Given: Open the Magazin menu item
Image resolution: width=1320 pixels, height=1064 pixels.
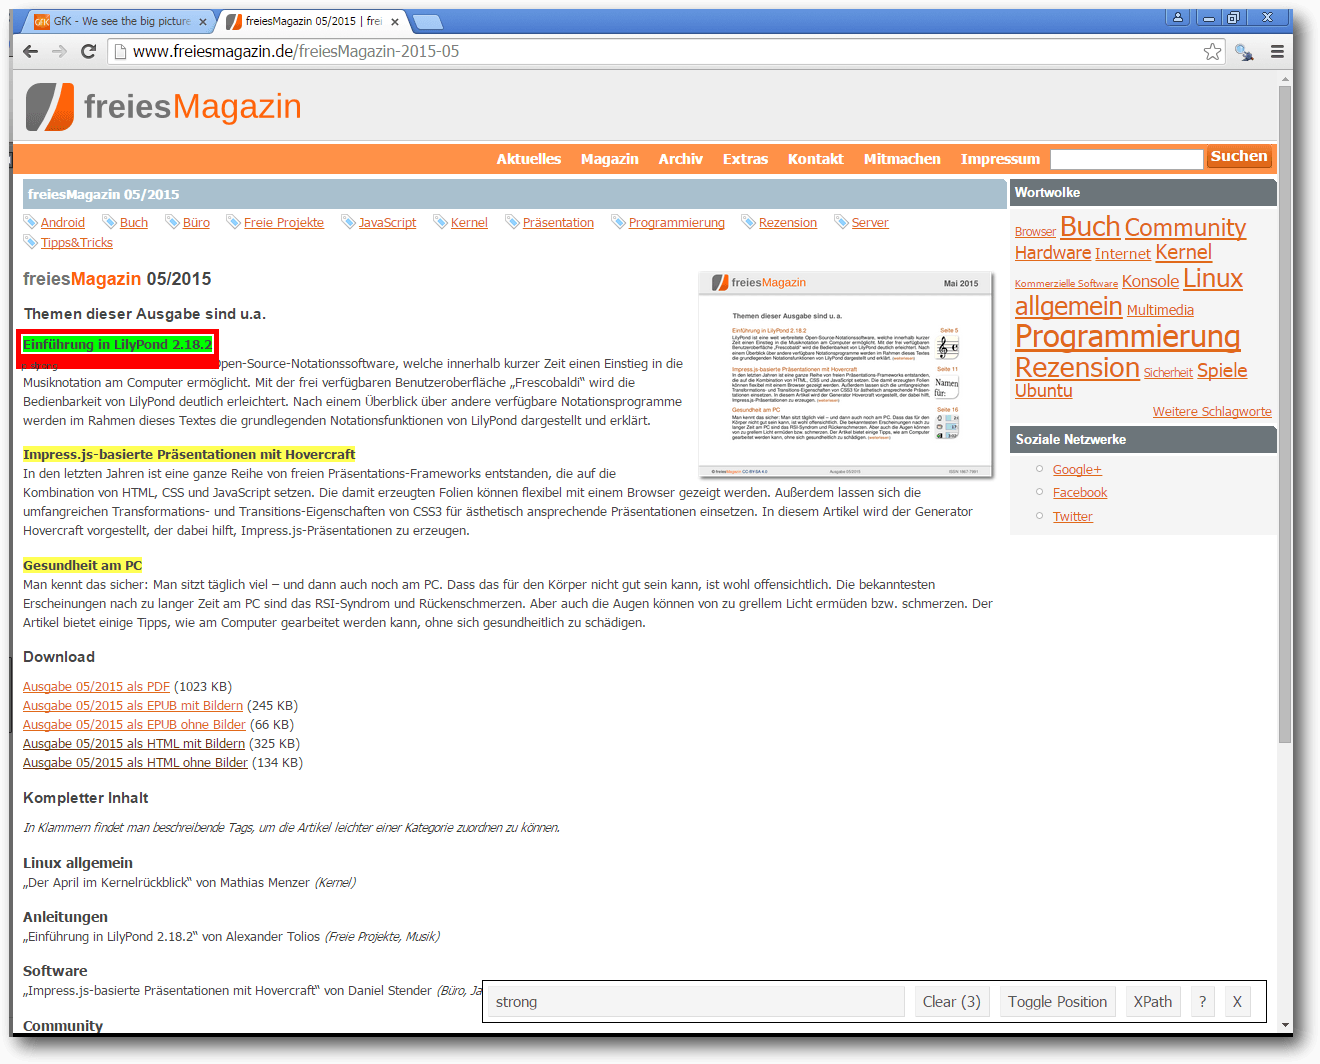Looking at the screenshot, I should point(610,159).
